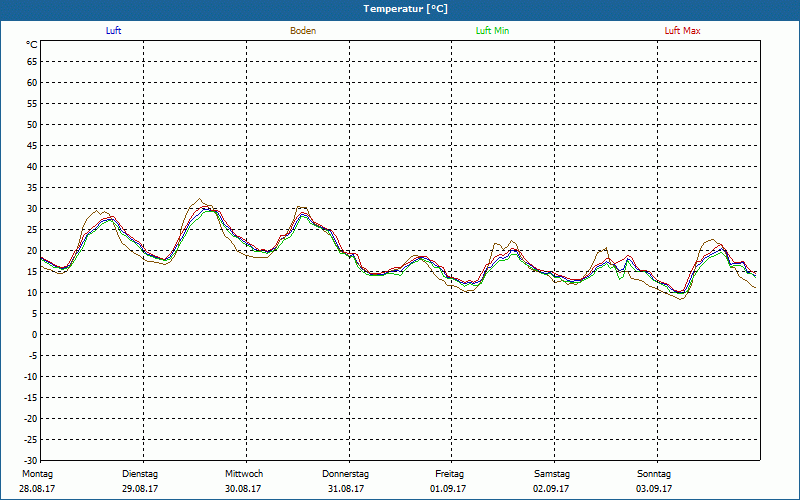The width and height of the screenshot is (800, 500).
Task: Click the Mittwoch day label
Action: click(244, 474)
